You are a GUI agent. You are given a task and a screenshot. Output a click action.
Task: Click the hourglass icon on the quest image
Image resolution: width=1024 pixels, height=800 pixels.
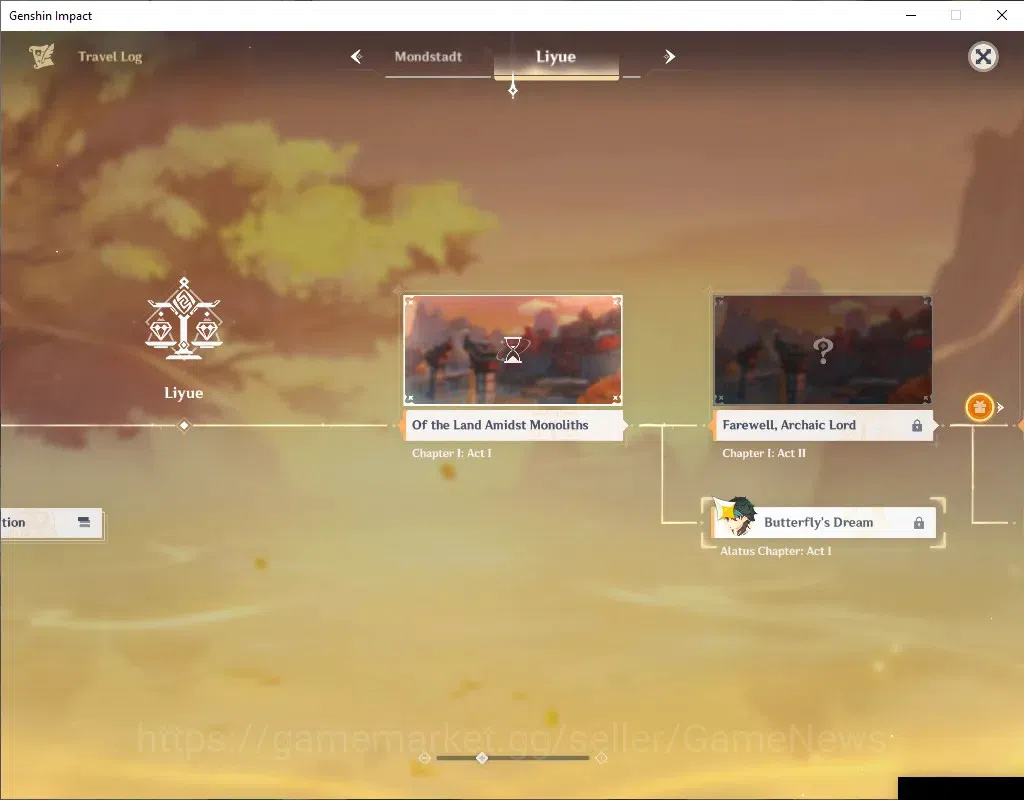click(513, 349)
